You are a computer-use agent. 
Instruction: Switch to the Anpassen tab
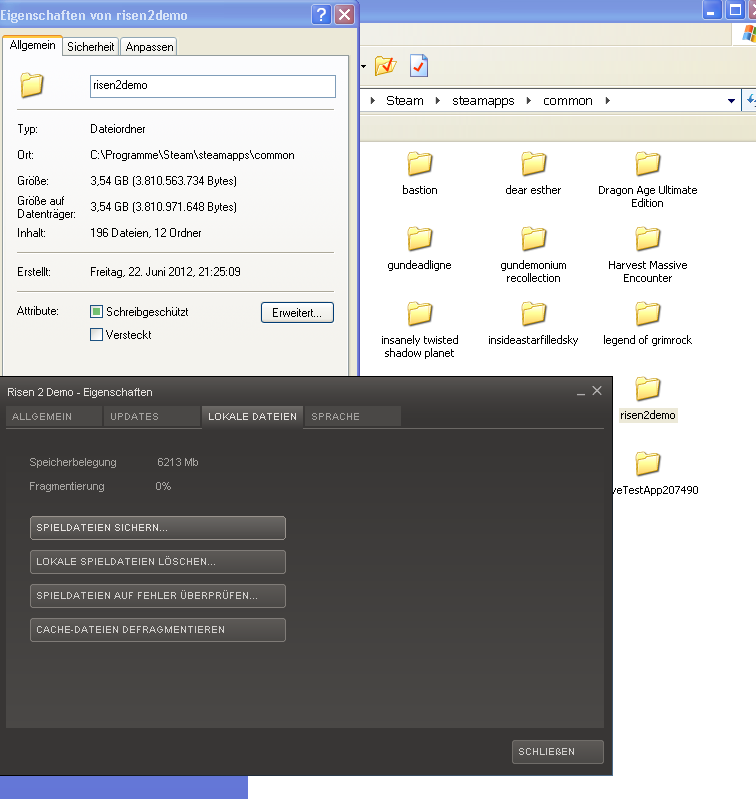click(x=149, y=47)
